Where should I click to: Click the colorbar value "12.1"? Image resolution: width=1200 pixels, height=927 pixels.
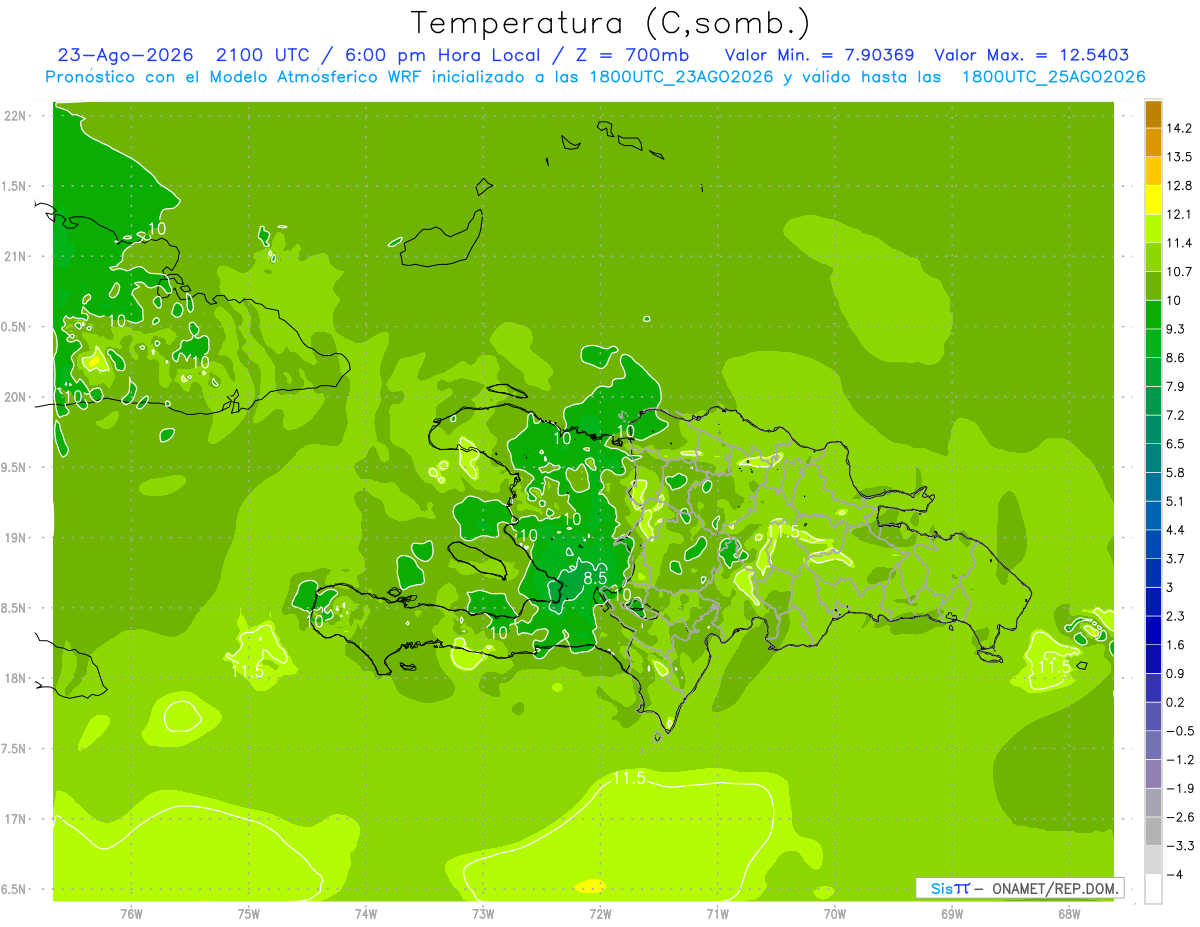pyautogui.click(x=1180, y=215)
